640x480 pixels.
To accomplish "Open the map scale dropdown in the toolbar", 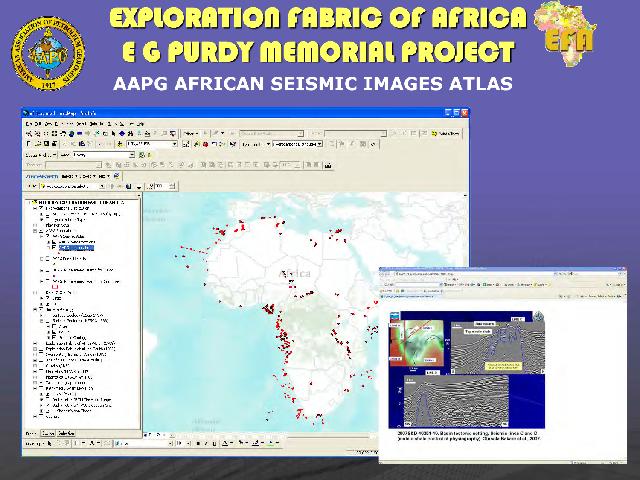I will pos(173,144).
